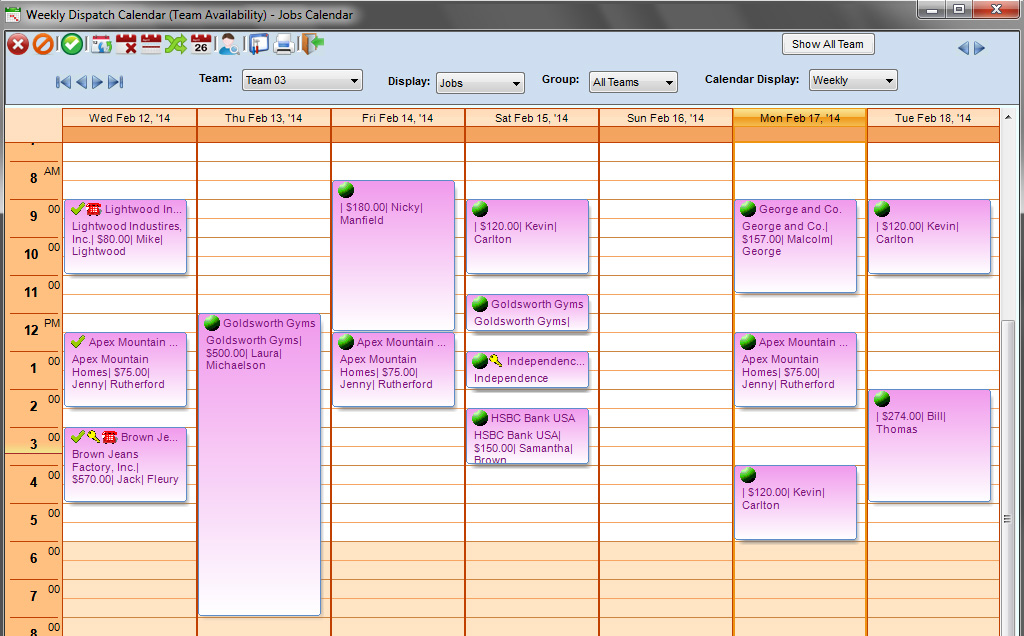Image resolution: width=1024 pixels, height=636 pixels.
Task: Click the orange cancel circle toolbar icon
Action: click(43, 44)
